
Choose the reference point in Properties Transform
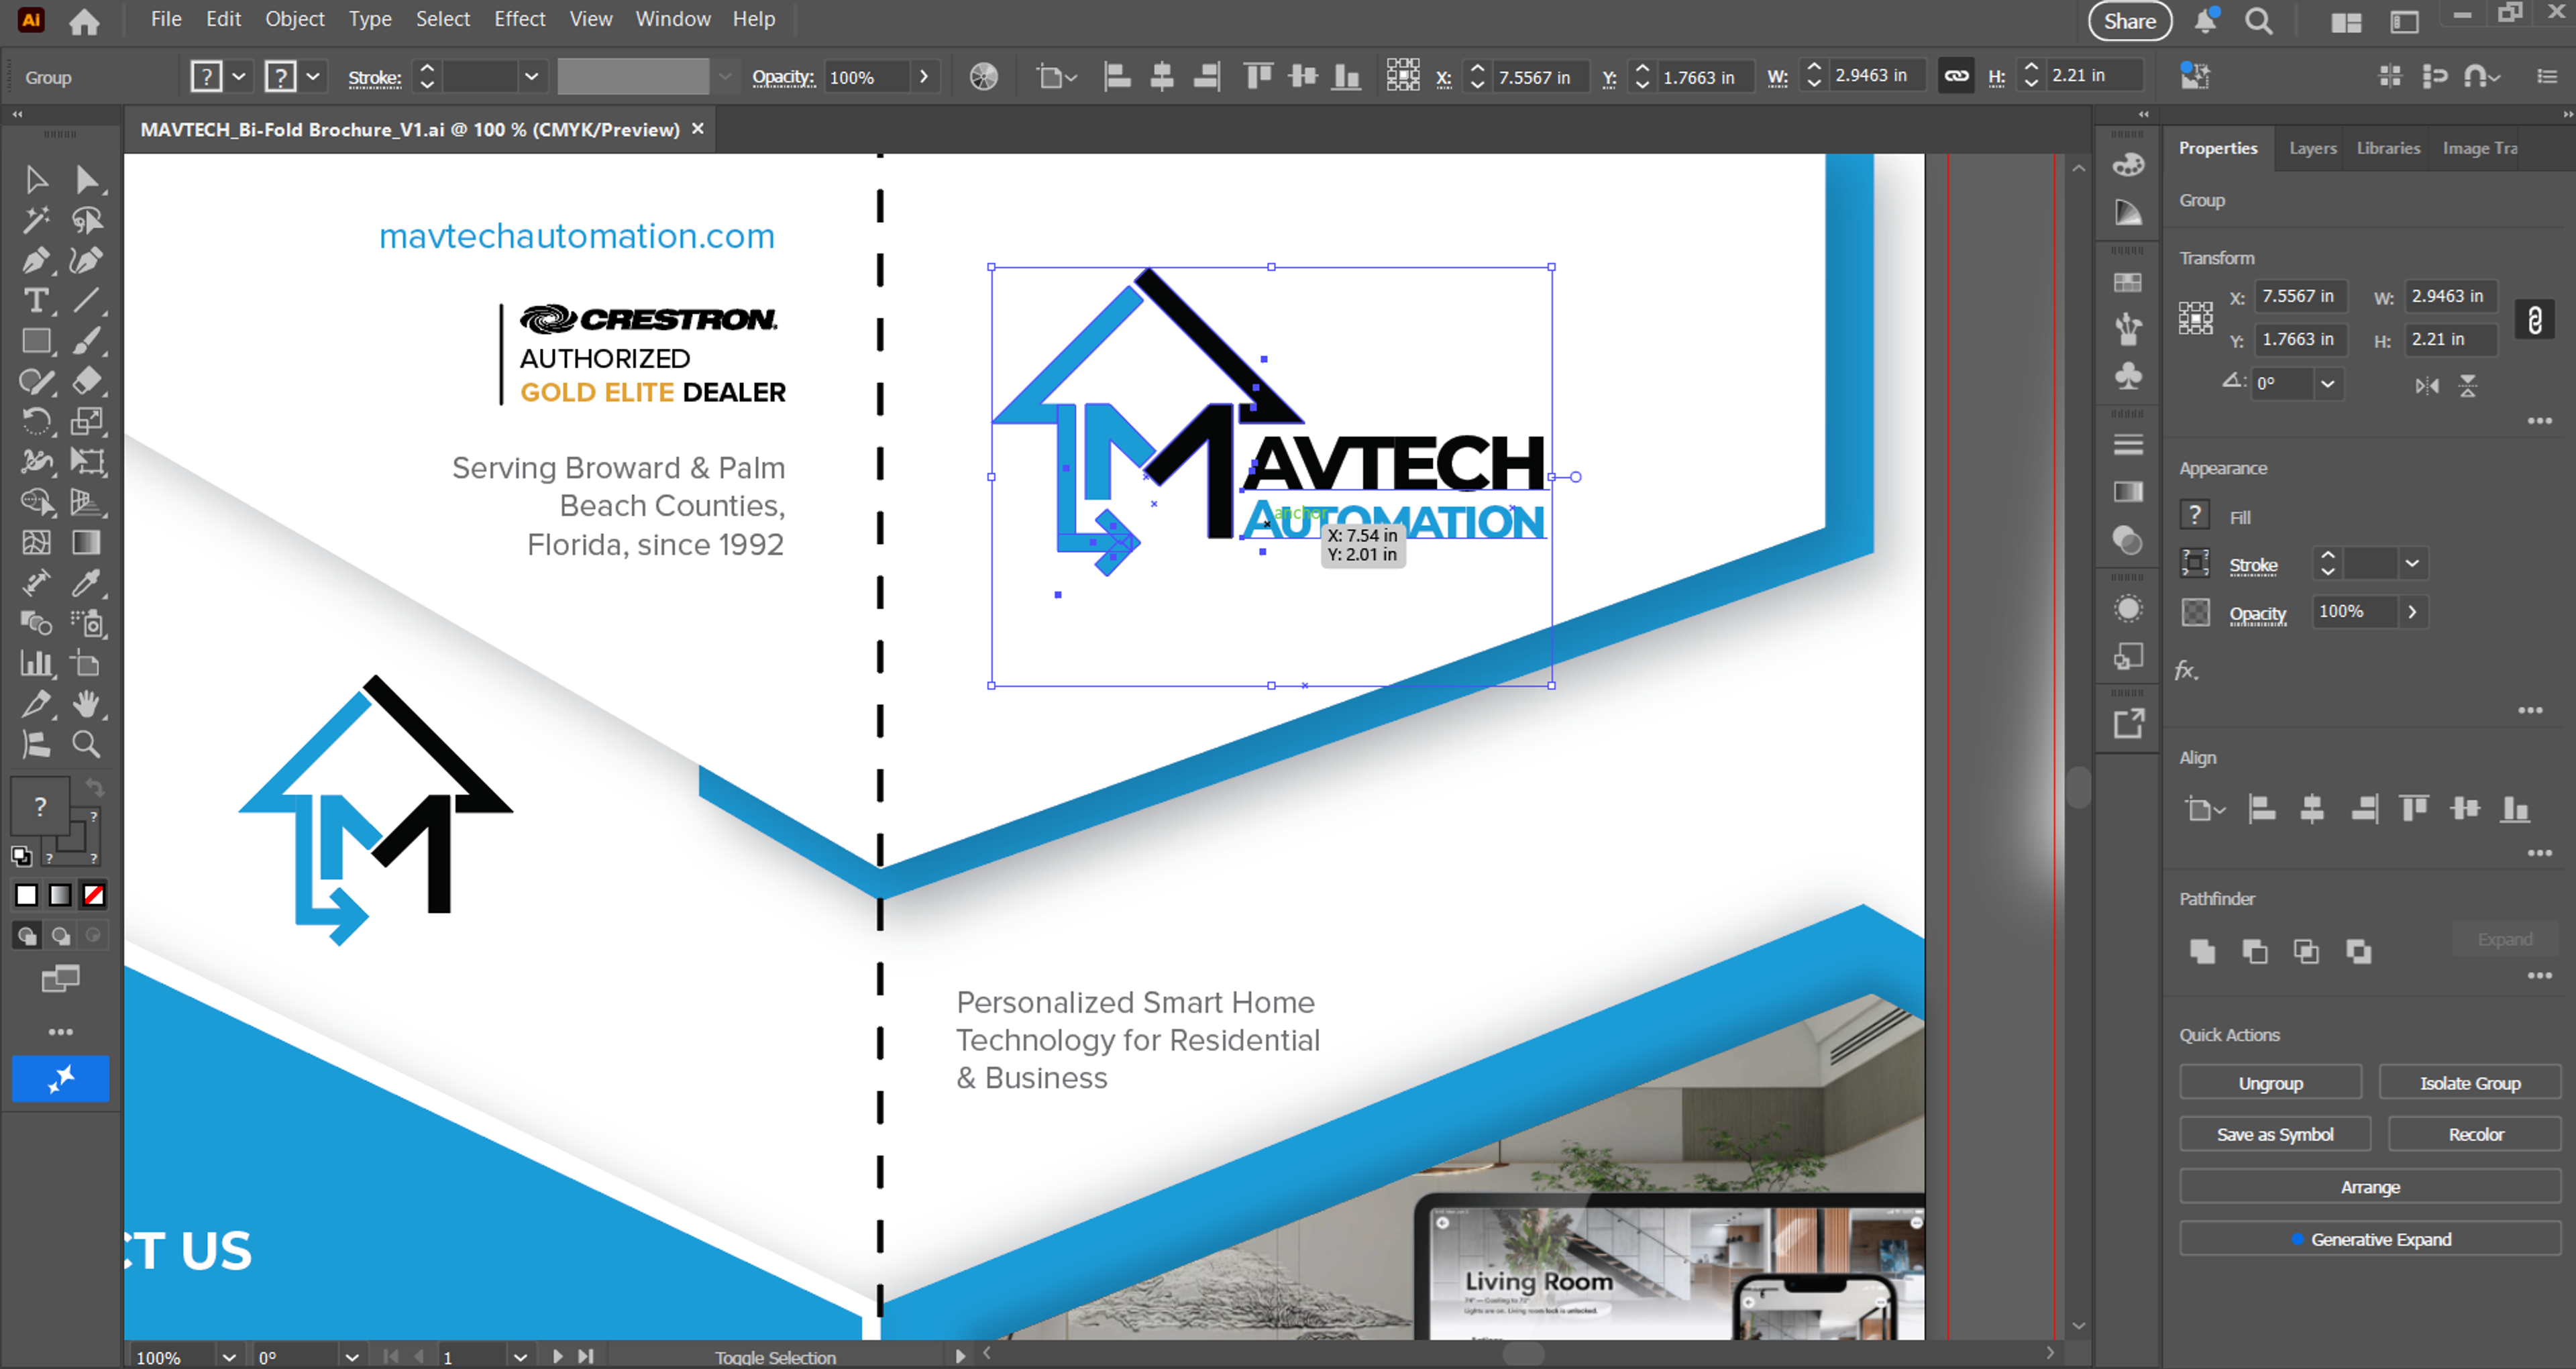coord(2196,318)
